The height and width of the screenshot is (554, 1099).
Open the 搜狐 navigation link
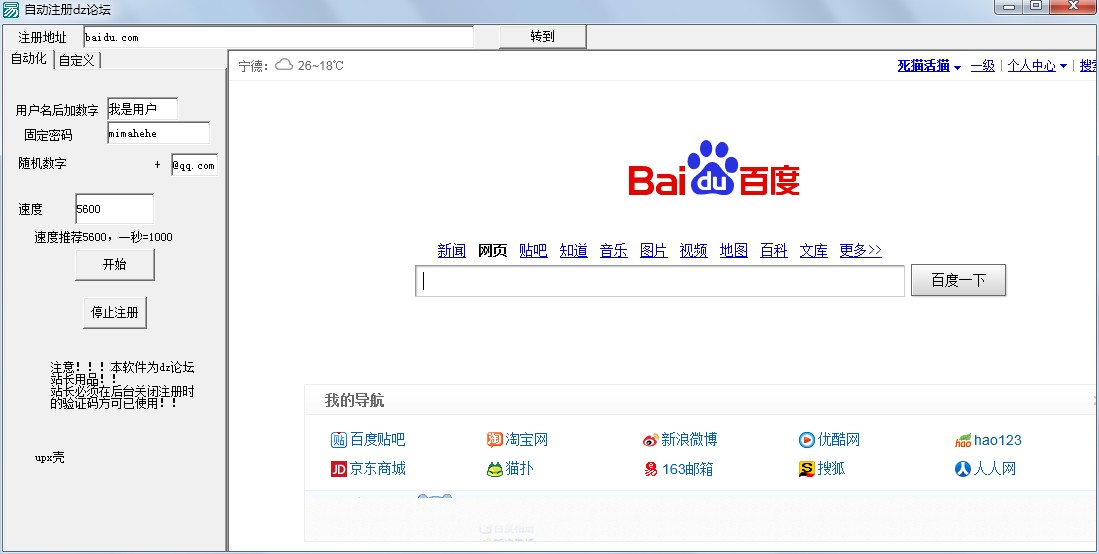[831, 468]
